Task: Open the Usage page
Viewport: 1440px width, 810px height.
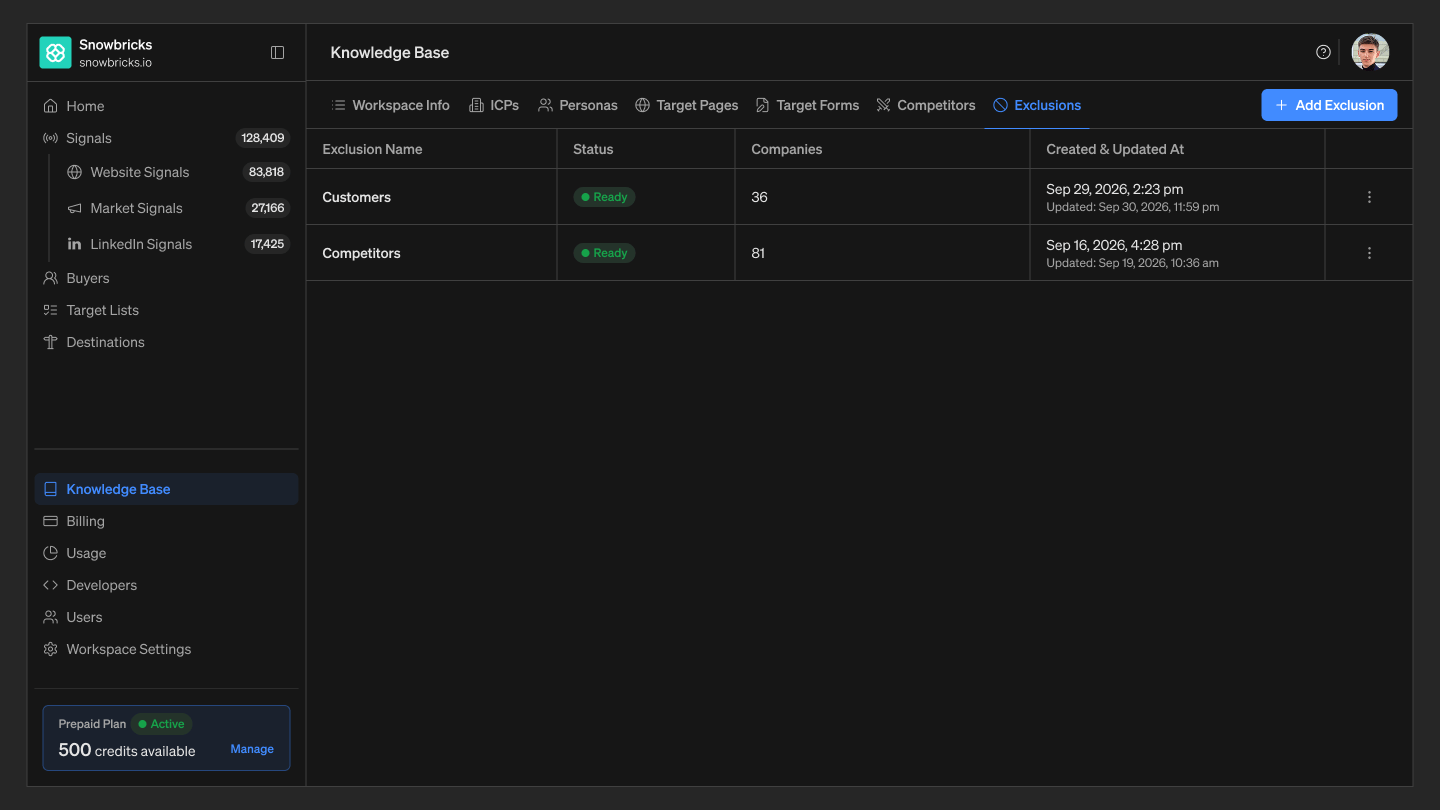Action: coord(167,553)
